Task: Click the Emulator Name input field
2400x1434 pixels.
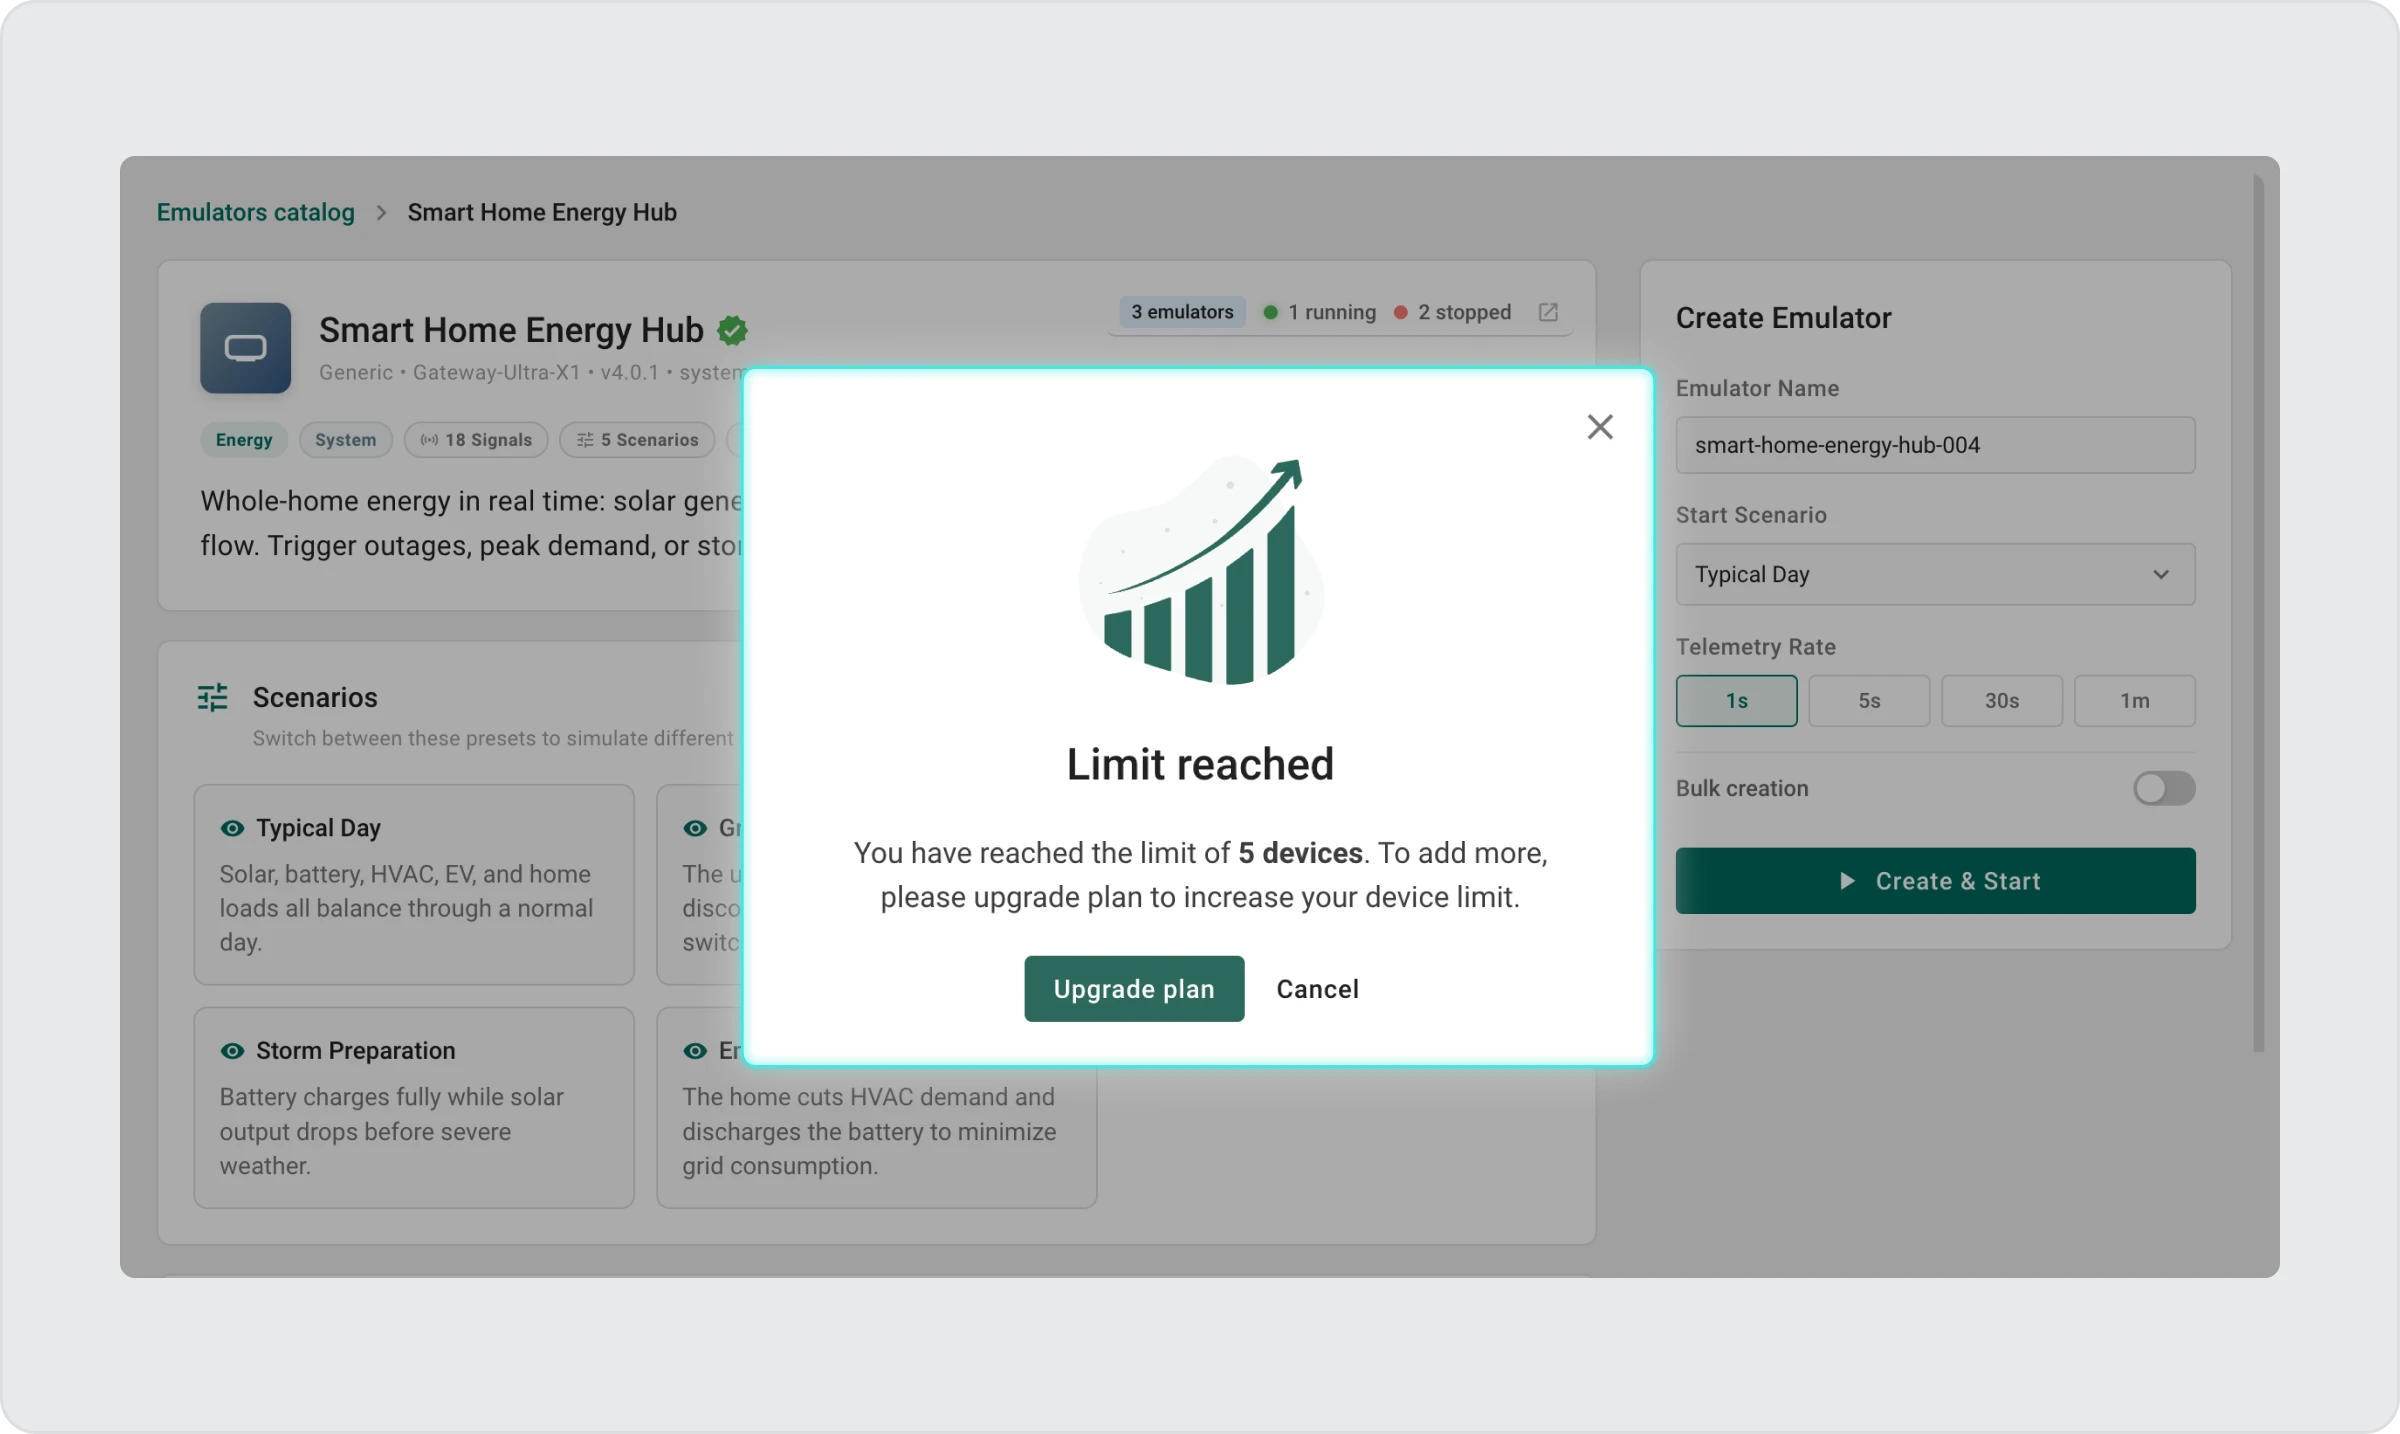Action: pos(1934,445)
